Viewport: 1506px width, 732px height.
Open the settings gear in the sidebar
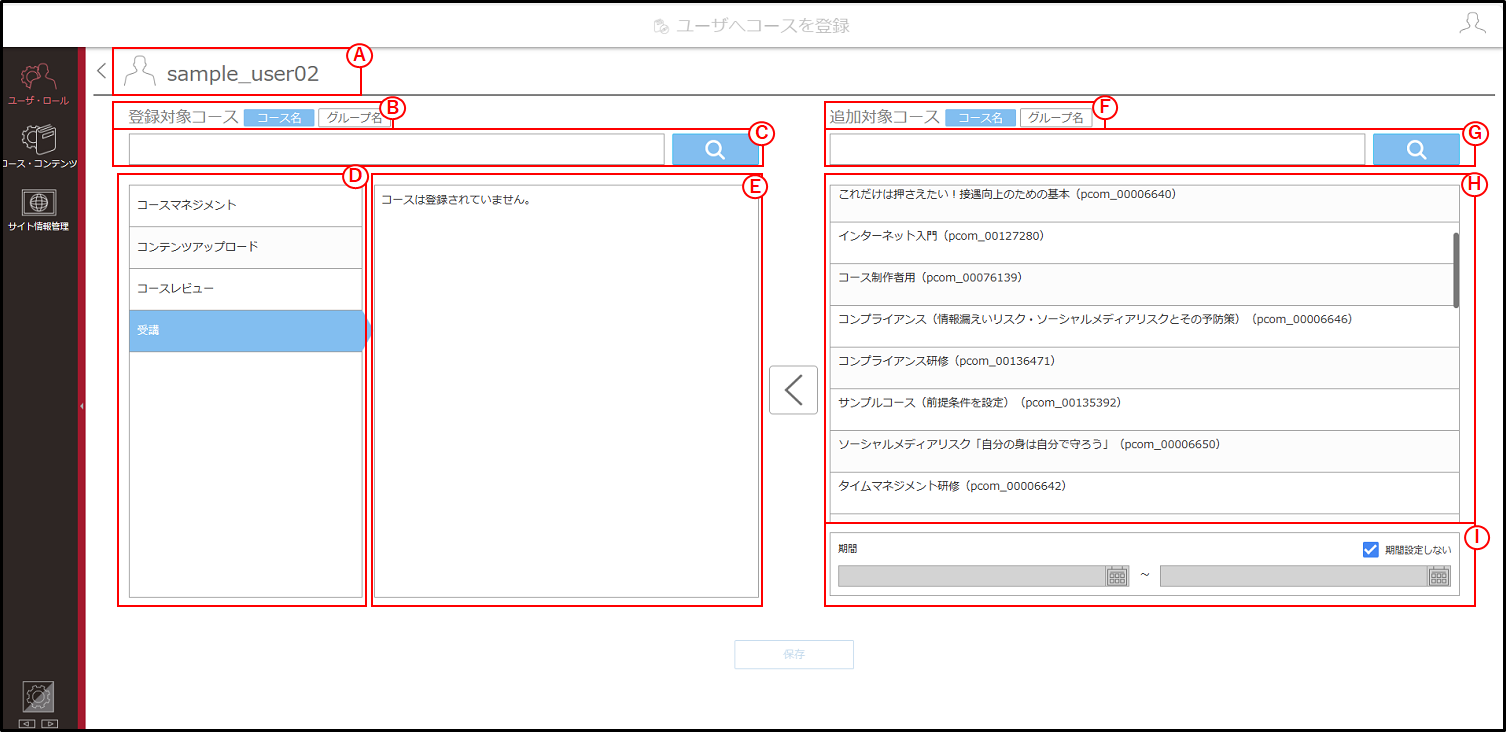pyautogui.click(x=39, y=696)
